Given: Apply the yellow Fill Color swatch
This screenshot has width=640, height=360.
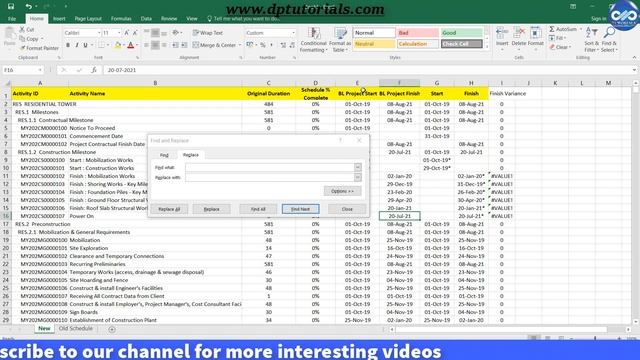Looking at the screenshot, I should click(117, 45).
